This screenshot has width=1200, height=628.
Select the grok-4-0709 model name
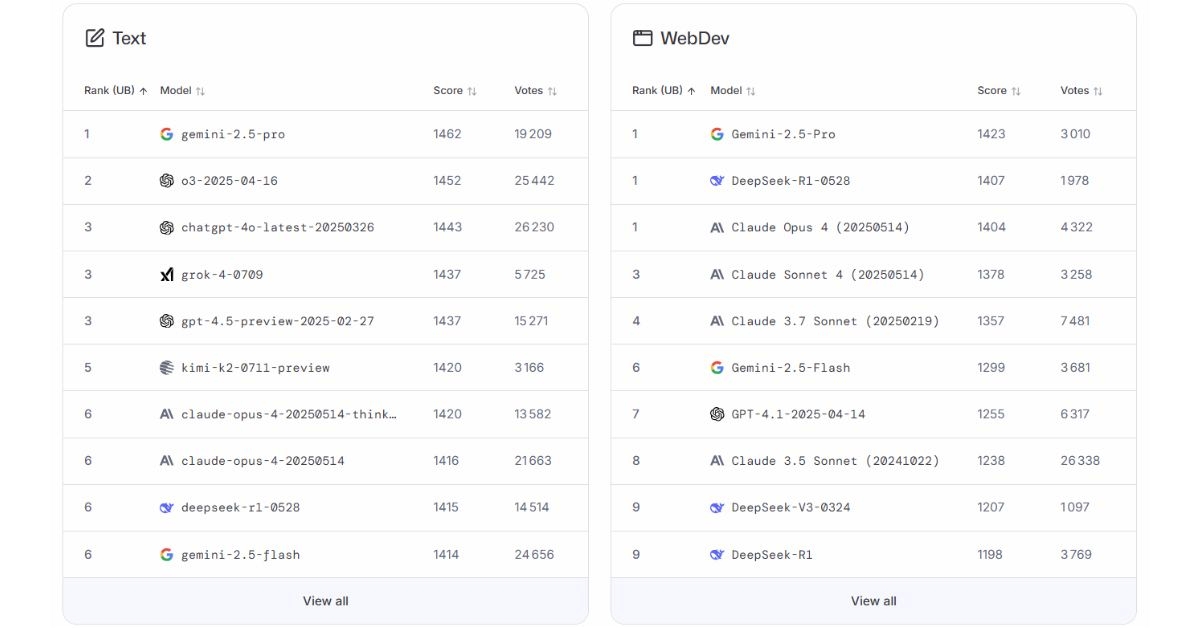click(222, 274)
